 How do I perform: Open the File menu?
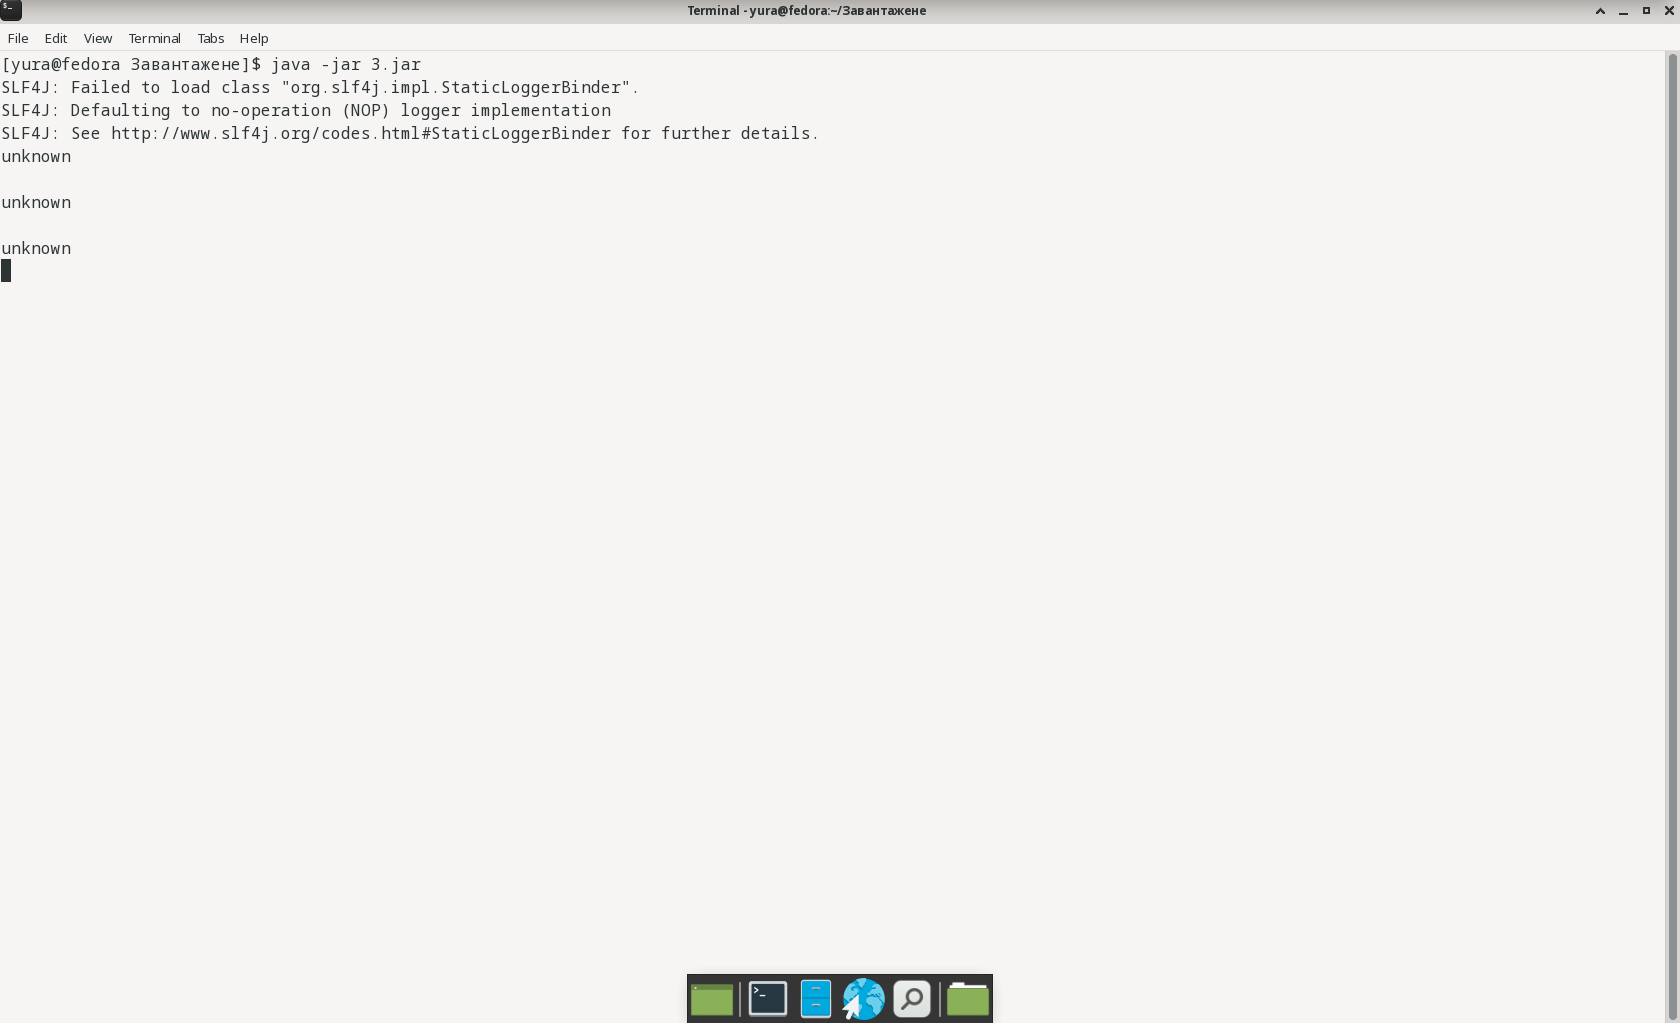tap(18, 38)
